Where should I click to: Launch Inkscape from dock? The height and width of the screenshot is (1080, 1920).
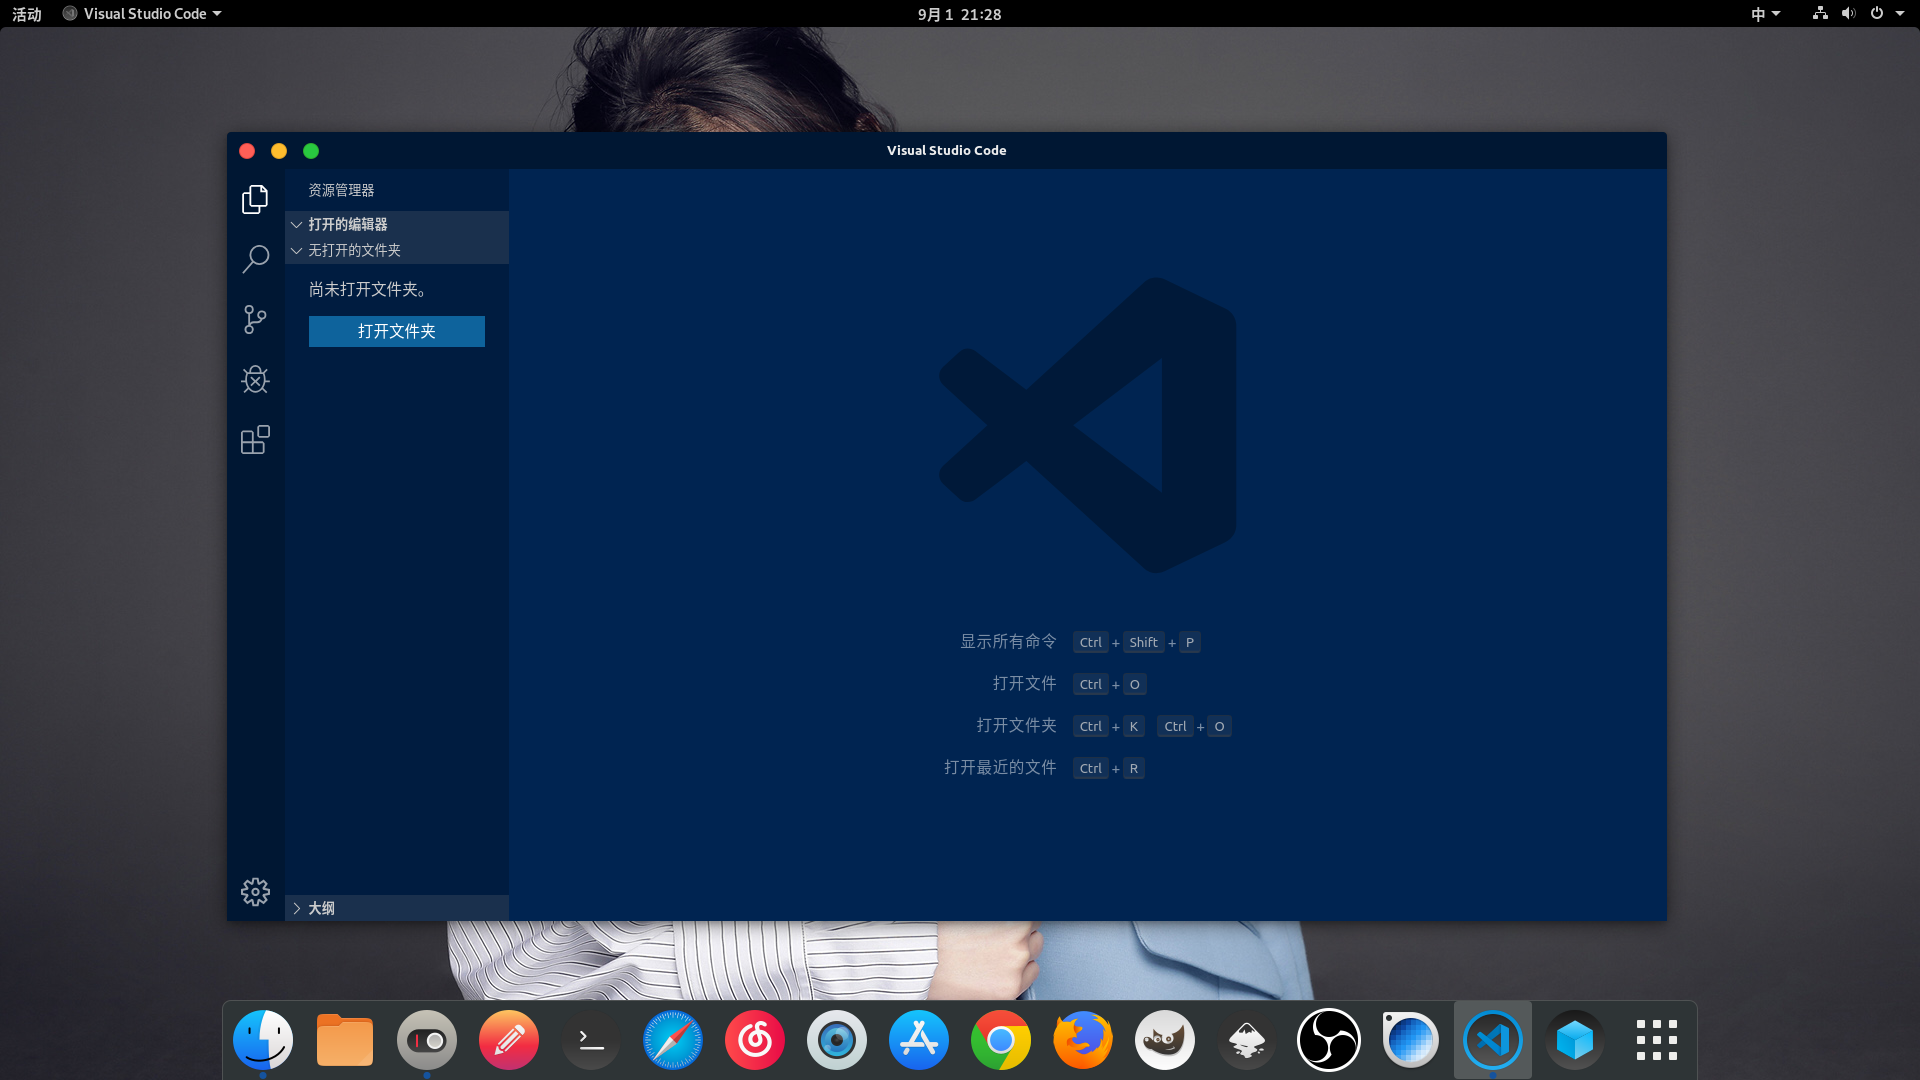[x=1247, y=1040]
